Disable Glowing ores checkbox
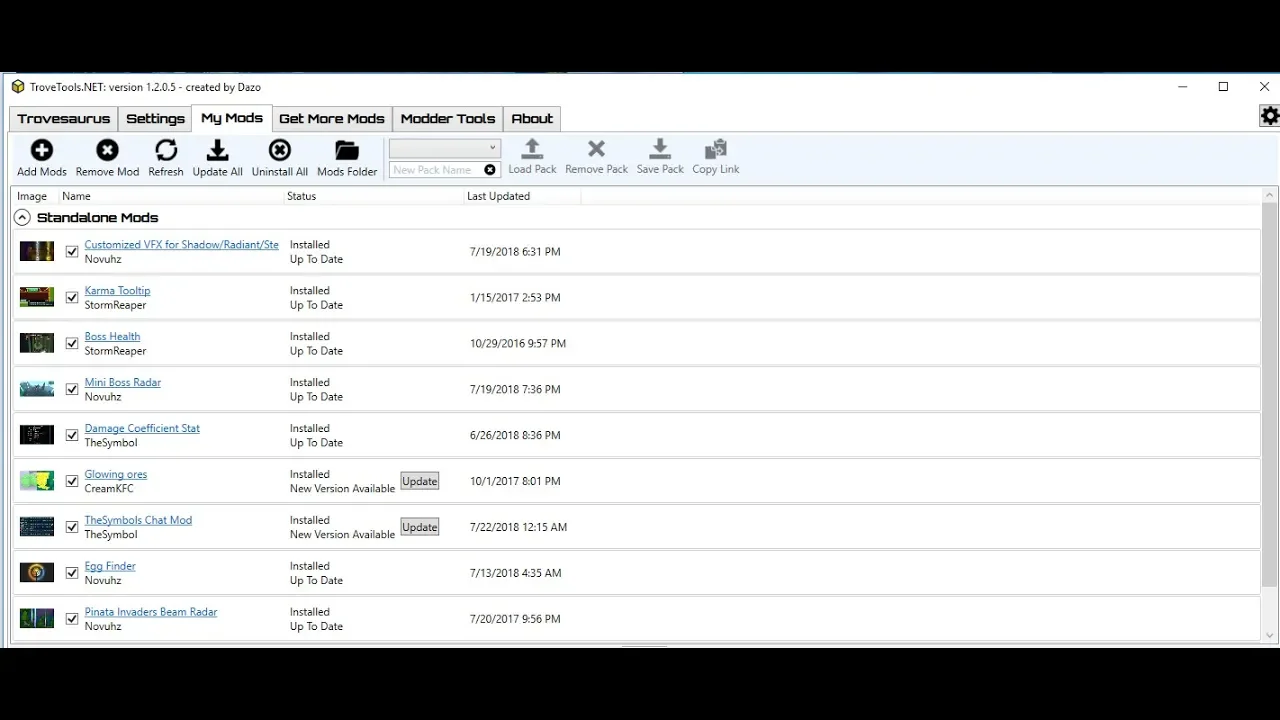The image size is (1280, 720). (72, 482)
